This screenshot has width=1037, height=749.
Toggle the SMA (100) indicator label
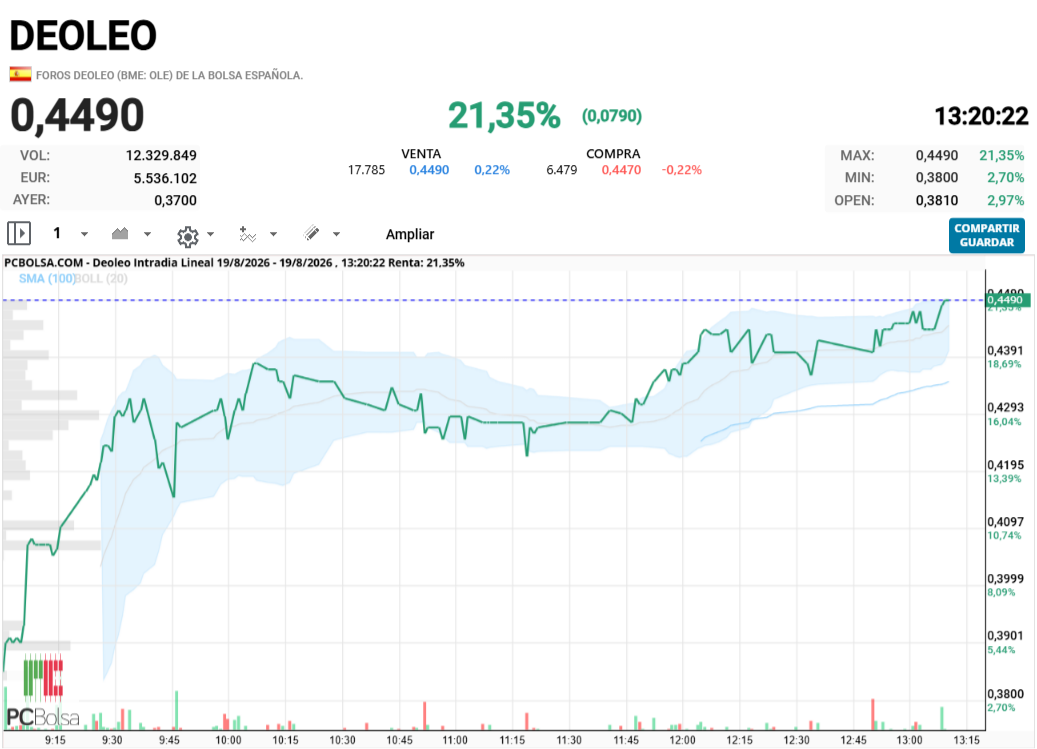click(x=46, y=278)
